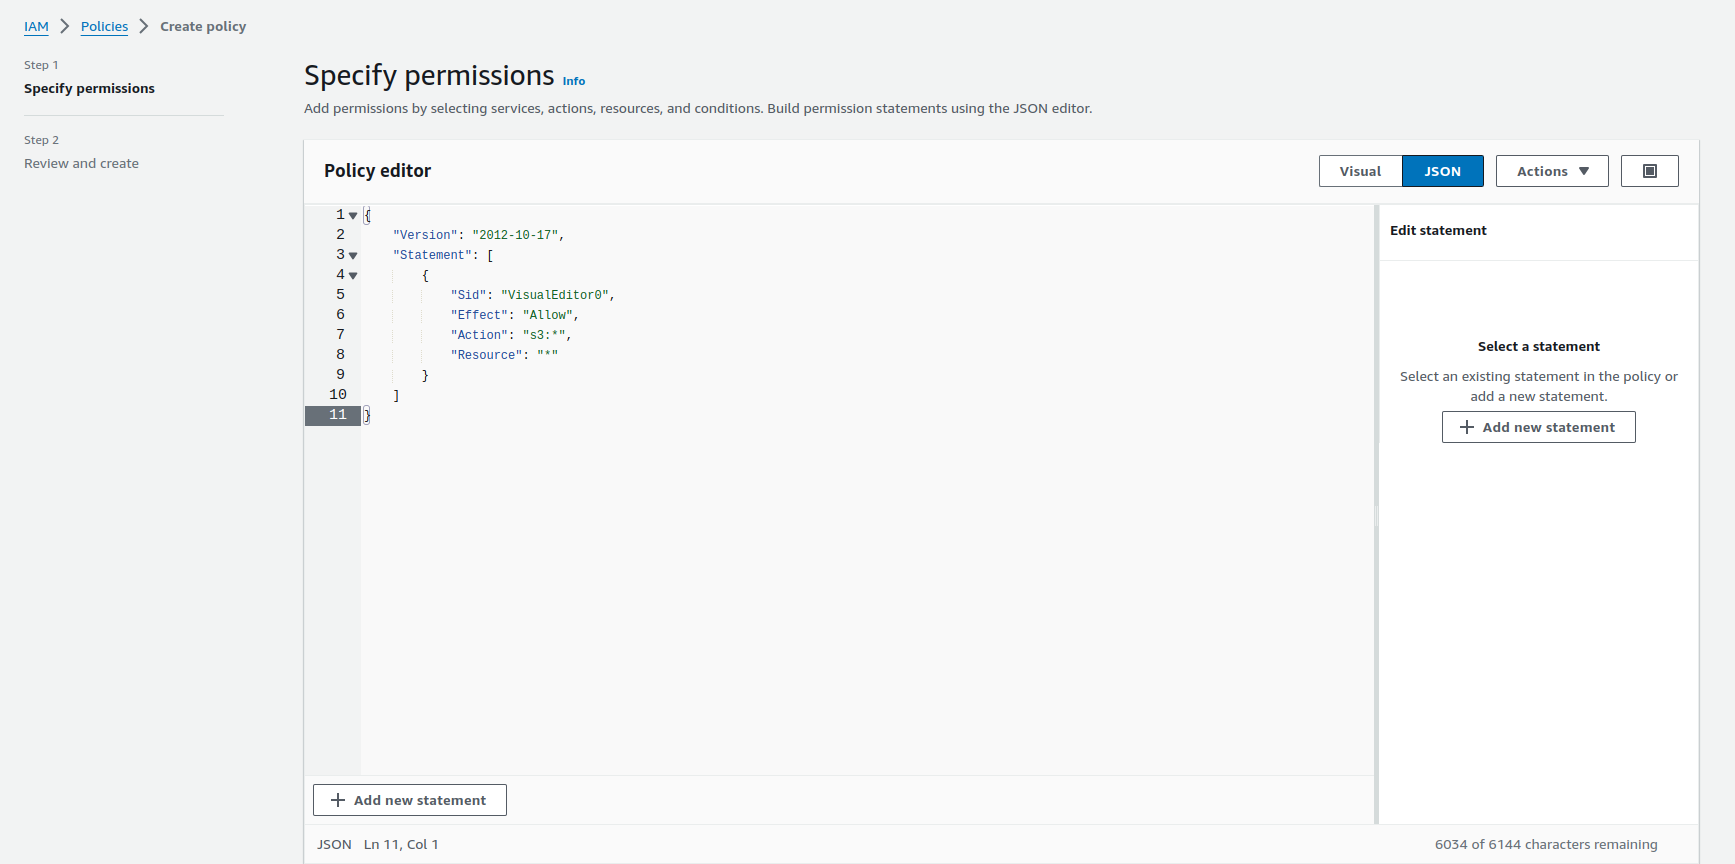Image resolution: width=1735 pixels, height=864 pixels.
Task: Switch to the Visual editor mode
Action: click(1360, 171)
